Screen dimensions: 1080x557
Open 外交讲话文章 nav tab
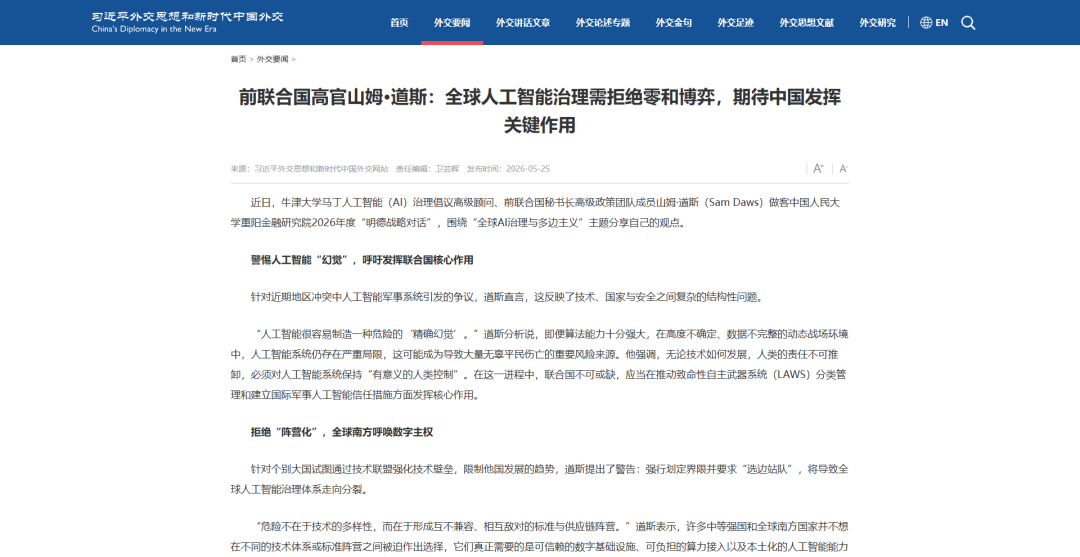tap(523, 23)
